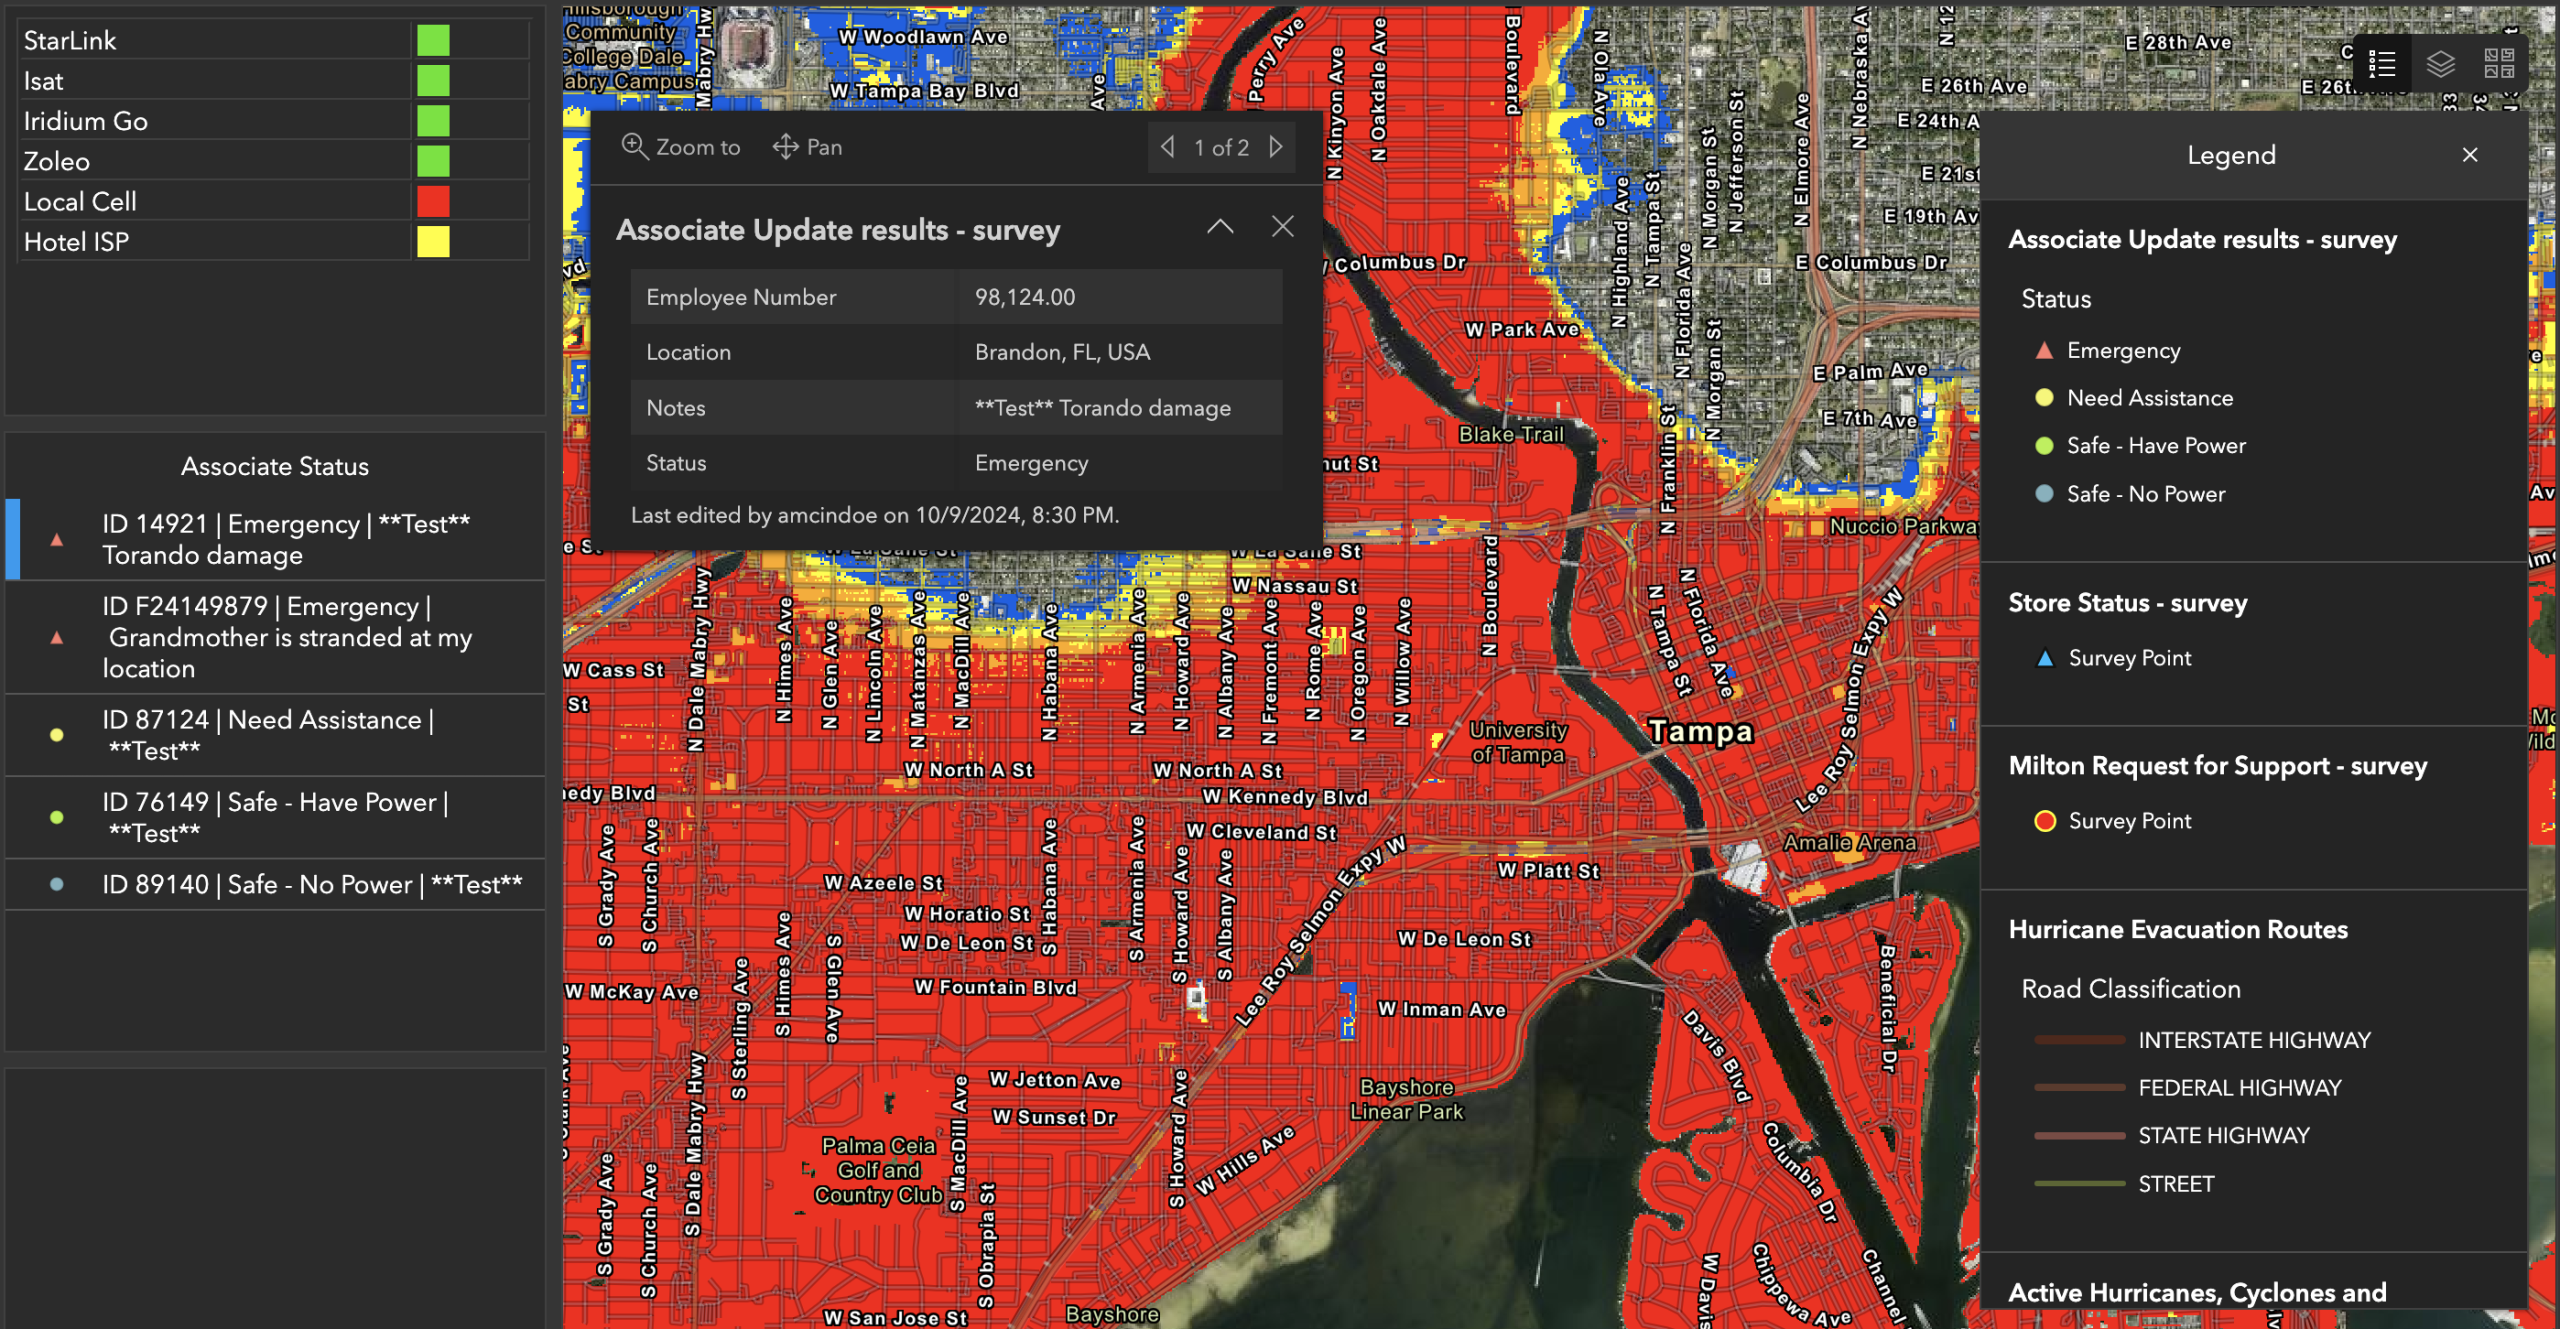Click the Safe - Have Power green dot

(2044, 446)
